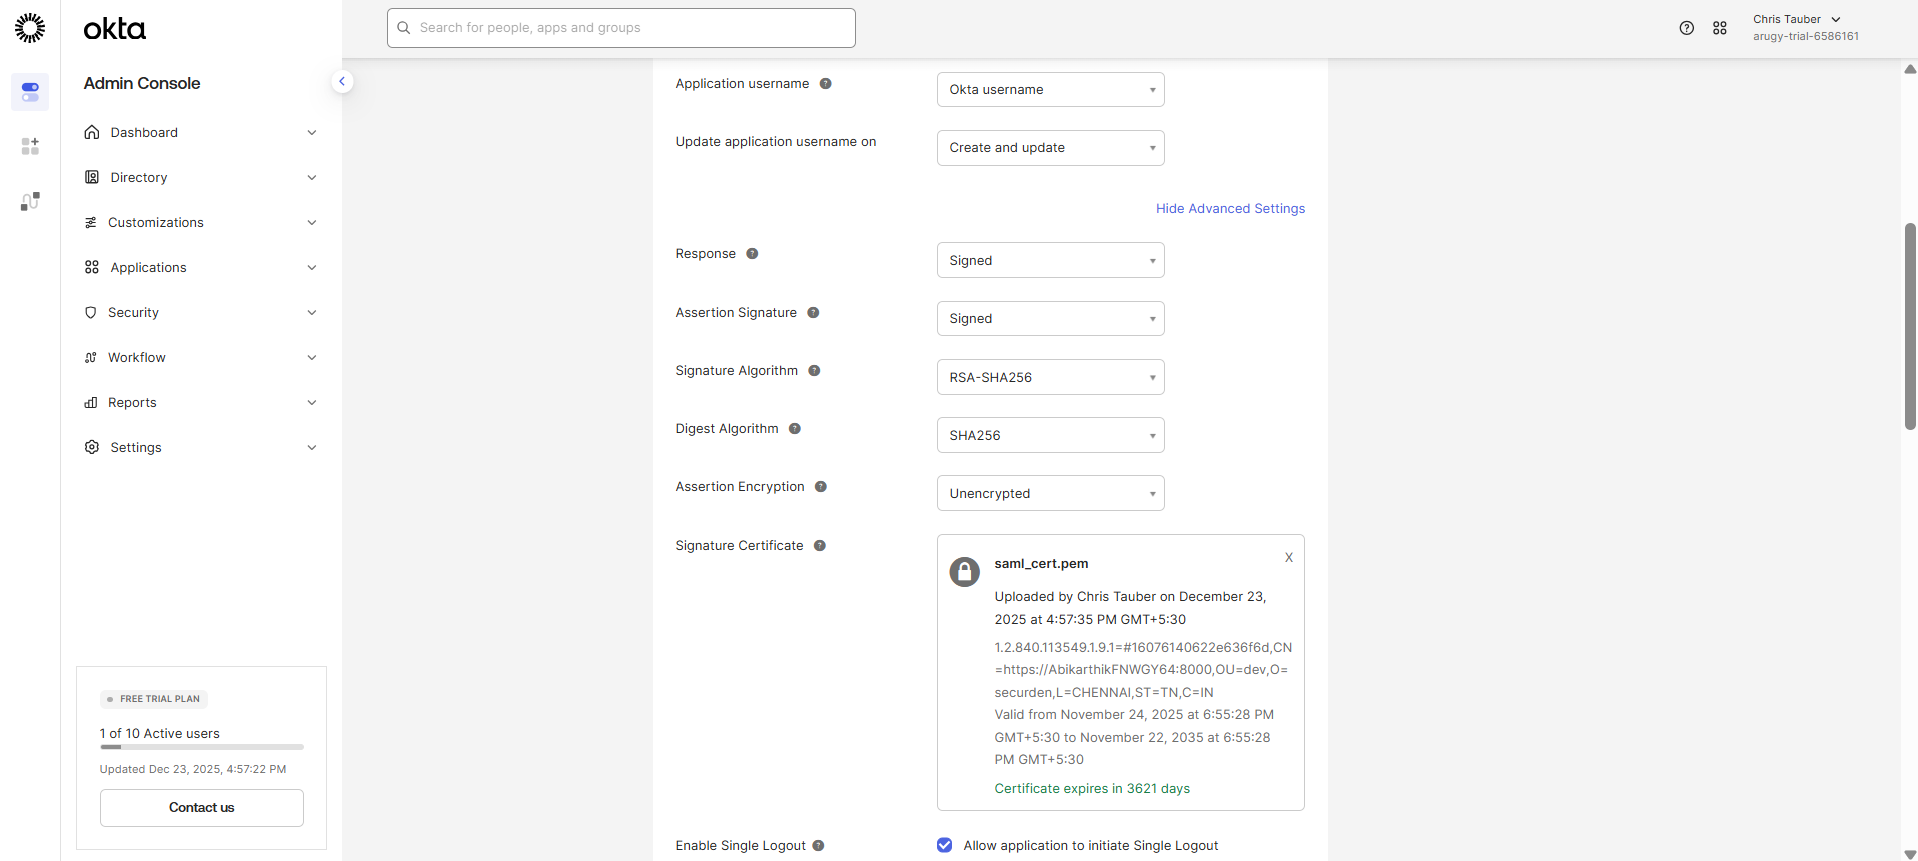Click the Dashboard home icon
Viewport: 1918px width, 861px height.
click(92, 132)
